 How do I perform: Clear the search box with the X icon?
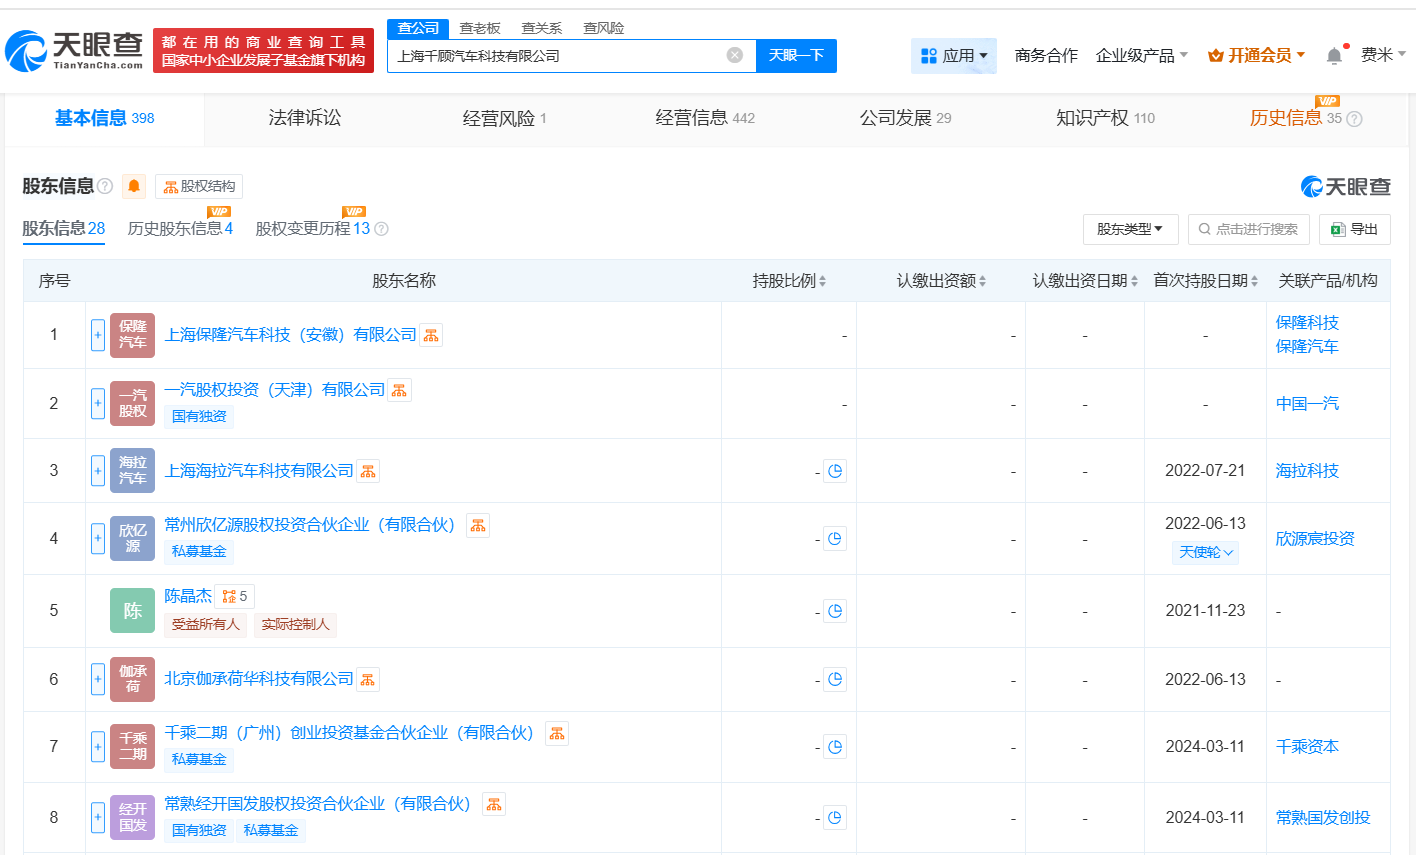coord(735,55)
